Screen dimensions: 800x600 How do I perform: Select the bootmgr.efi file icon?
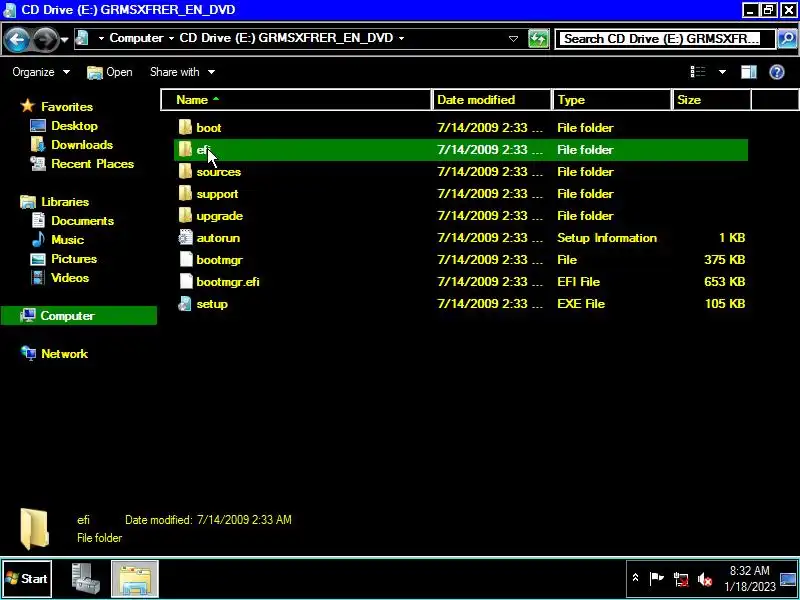pyautogui.click(x=186, y=281)
